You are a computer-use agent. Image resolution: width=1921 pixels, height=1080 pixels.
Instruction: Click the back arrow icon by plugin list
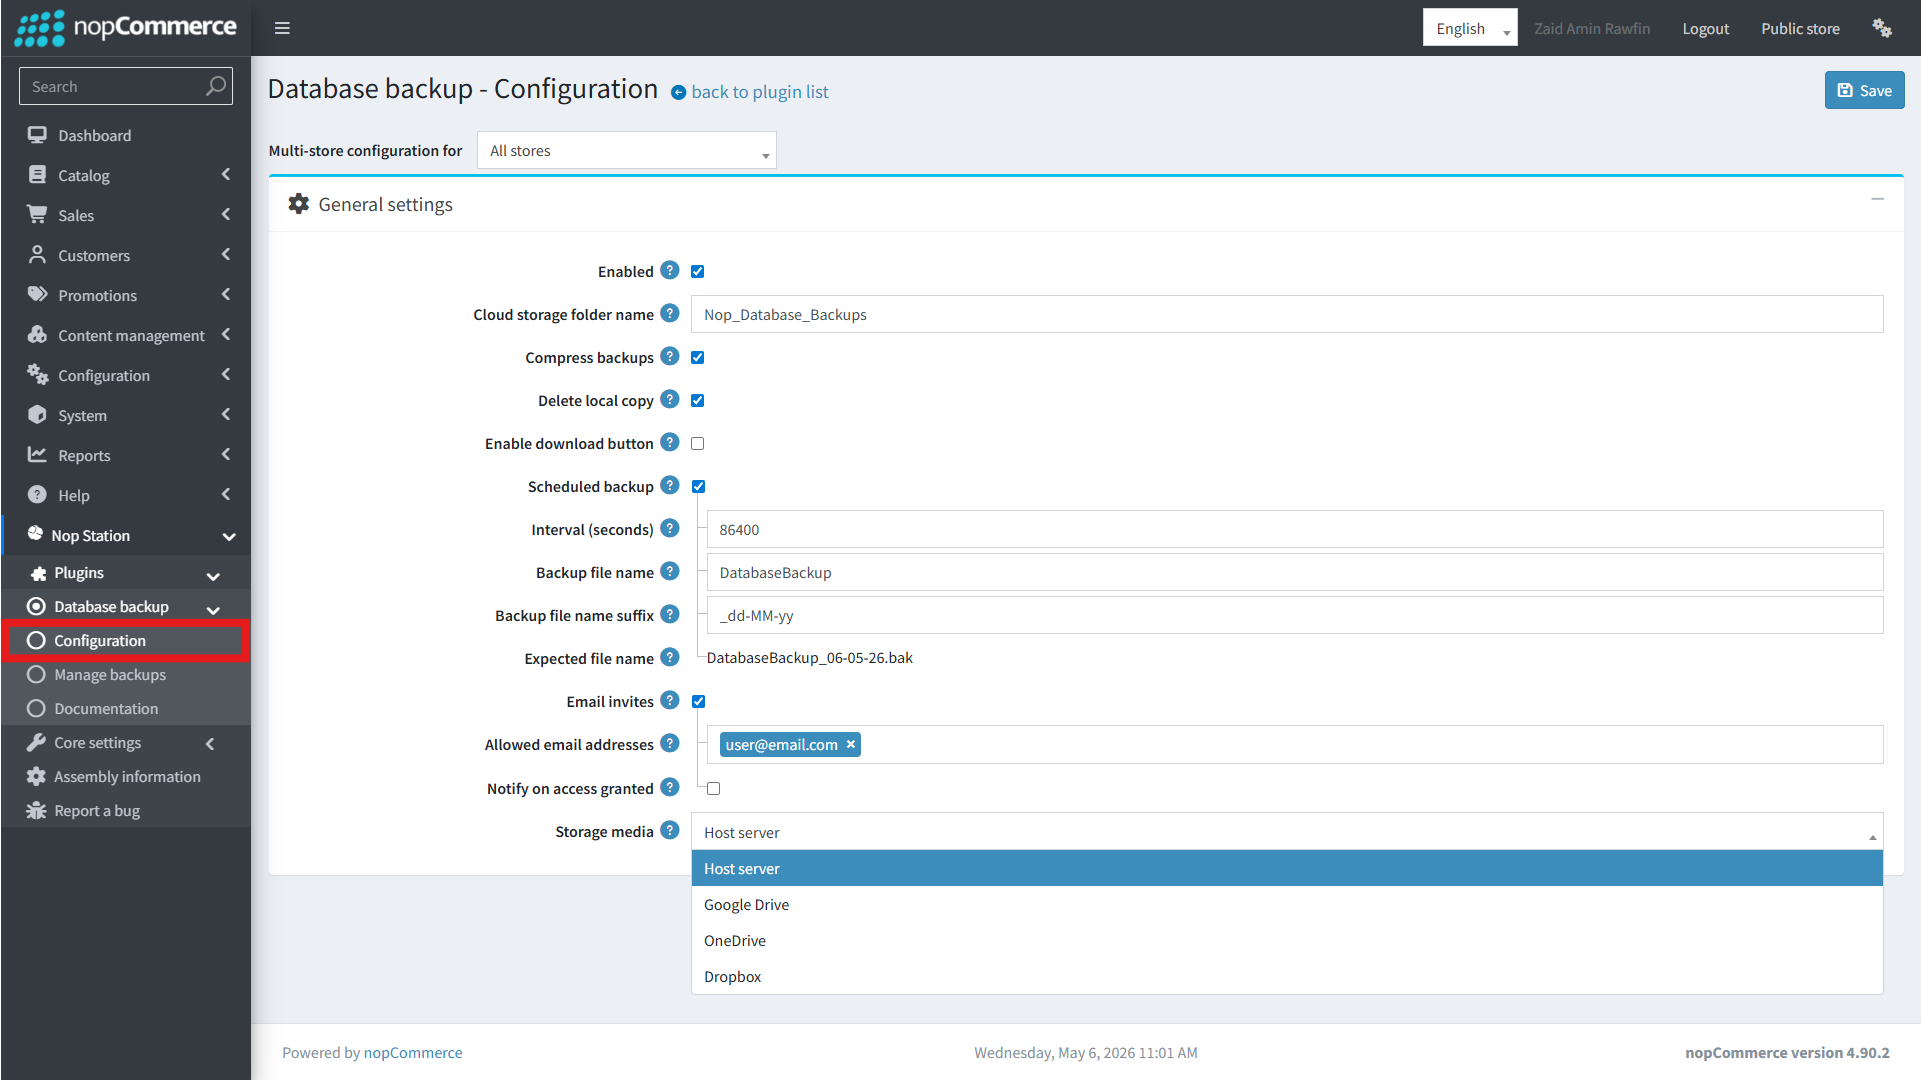(678, 93)
